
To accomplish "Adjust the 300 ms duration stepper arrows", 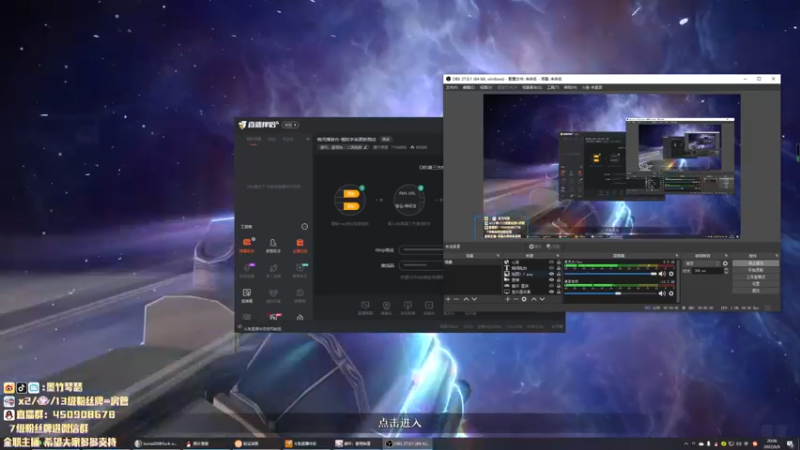I will click(727, 271).
